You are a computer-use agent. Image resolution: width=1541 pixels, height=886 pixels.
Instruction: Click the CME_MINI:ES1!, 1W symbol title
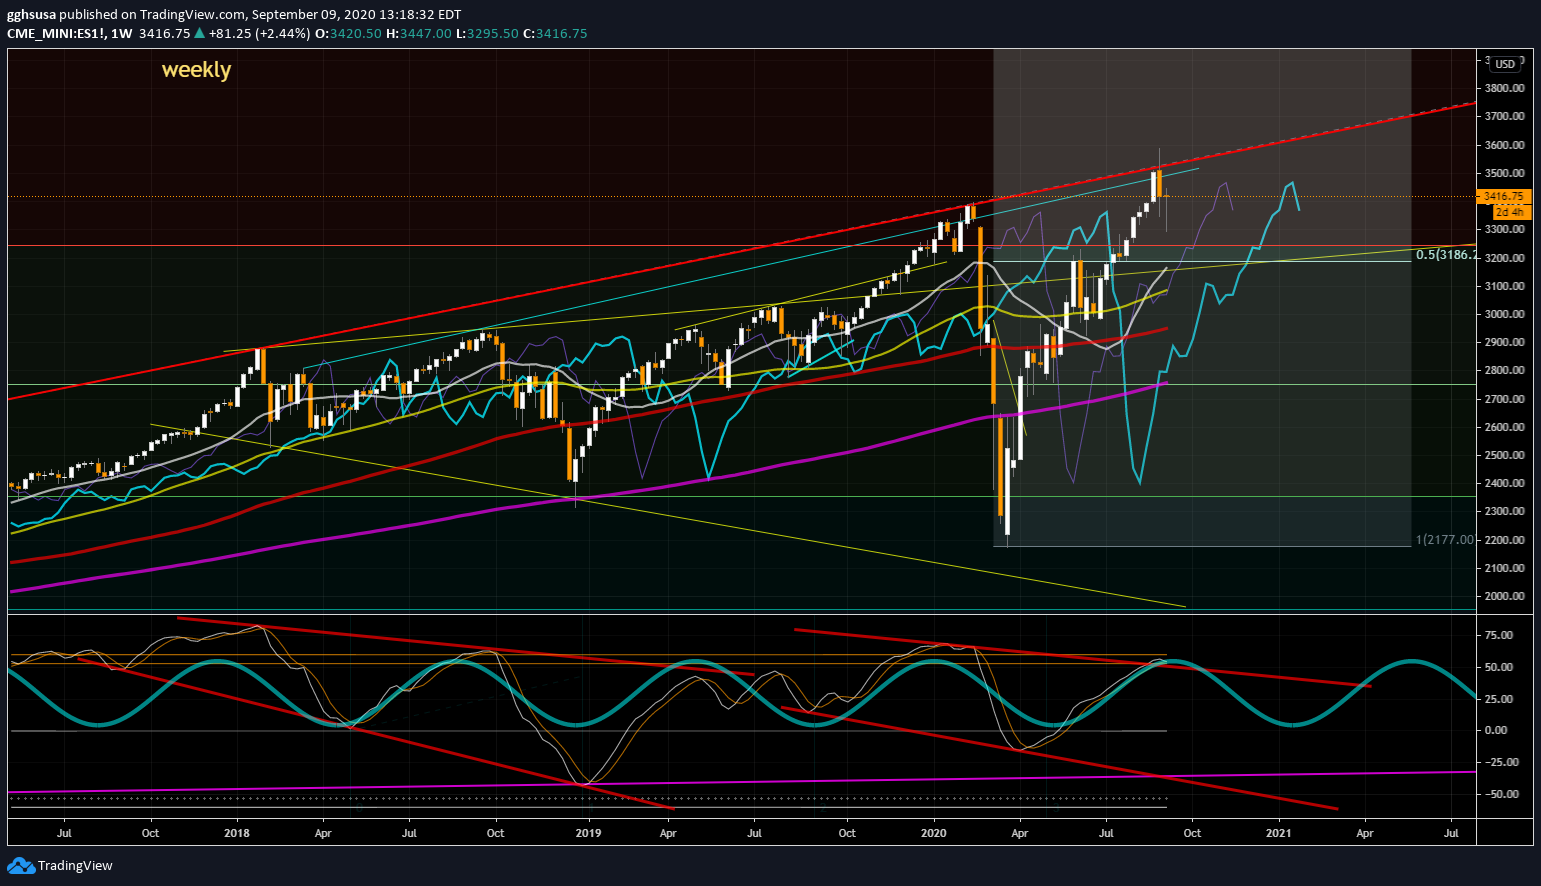pyautogui.click(x=70, y=33)
